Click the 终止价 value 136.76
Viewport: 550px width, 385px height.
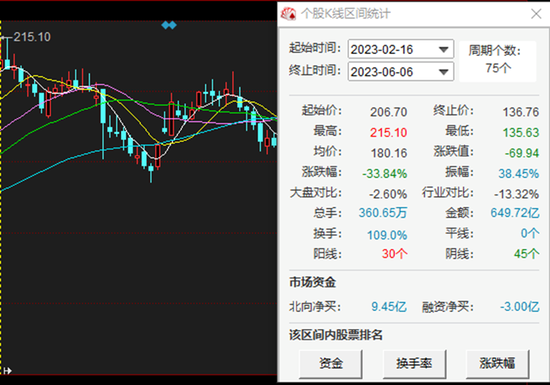521,112
